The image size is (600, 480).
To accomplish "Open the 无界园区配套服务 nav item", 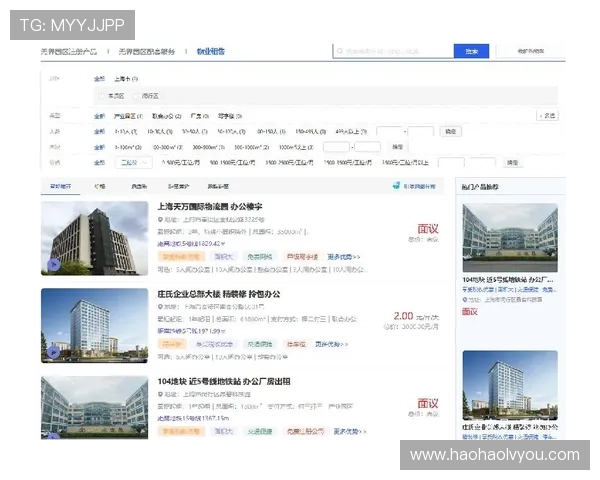I will tap(147, 51).
